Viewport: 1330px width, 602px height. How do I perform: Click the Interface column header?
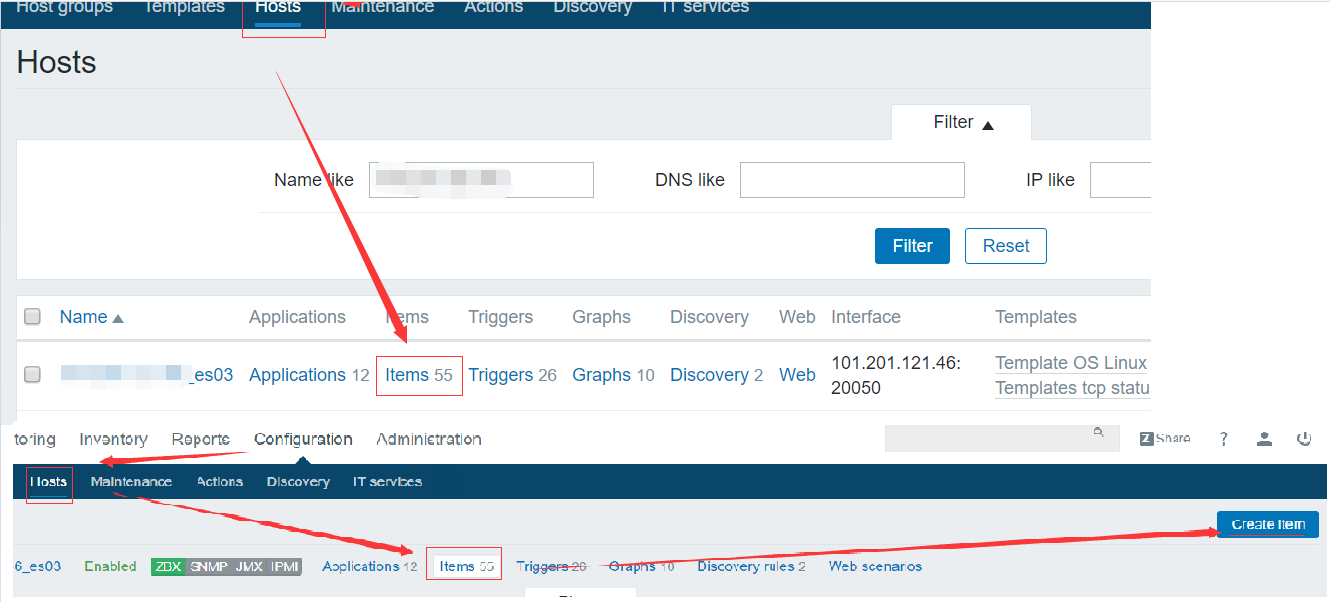866,317
